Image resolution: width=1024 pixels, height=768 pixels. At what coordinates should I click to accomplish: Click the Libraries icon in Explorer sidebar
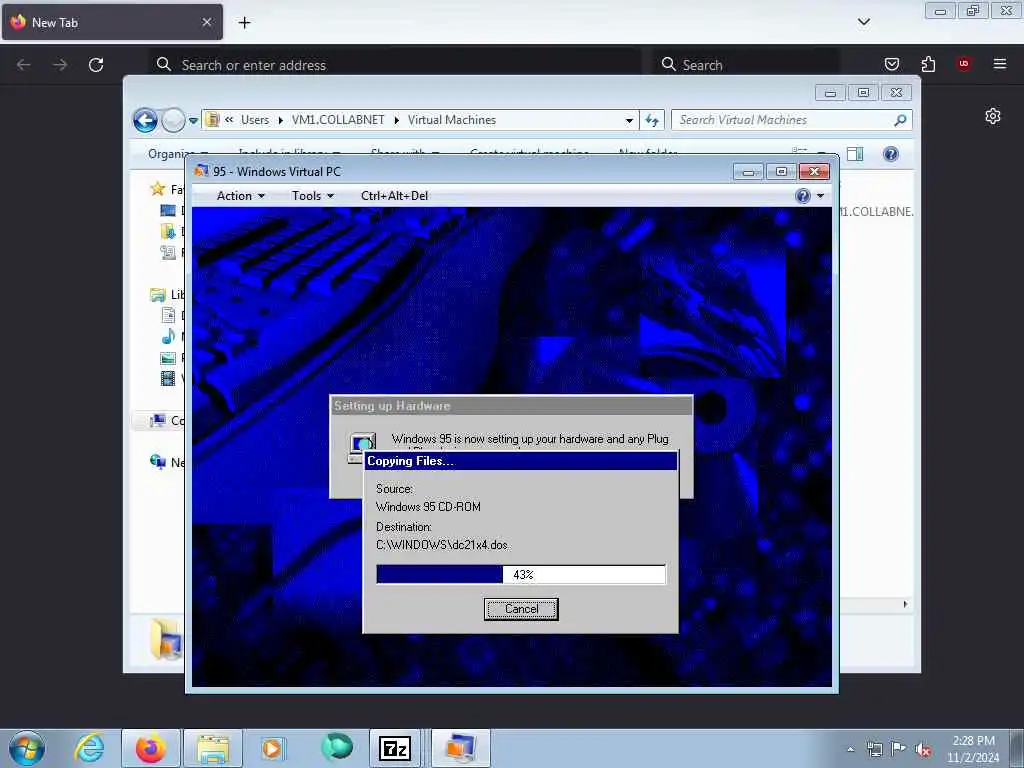157,295
